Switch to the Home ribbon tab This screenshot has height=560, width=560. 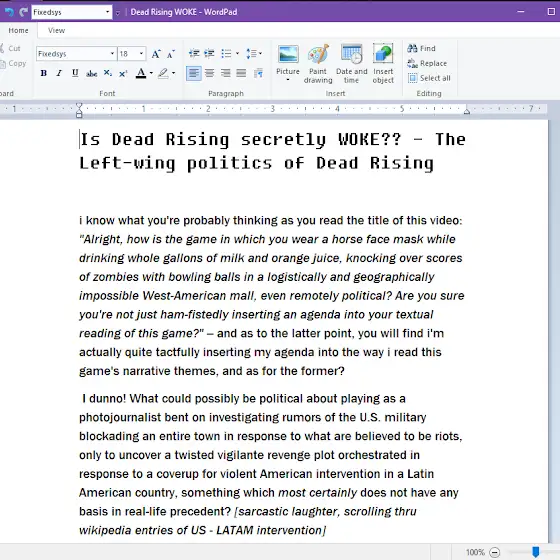[18, 31]
